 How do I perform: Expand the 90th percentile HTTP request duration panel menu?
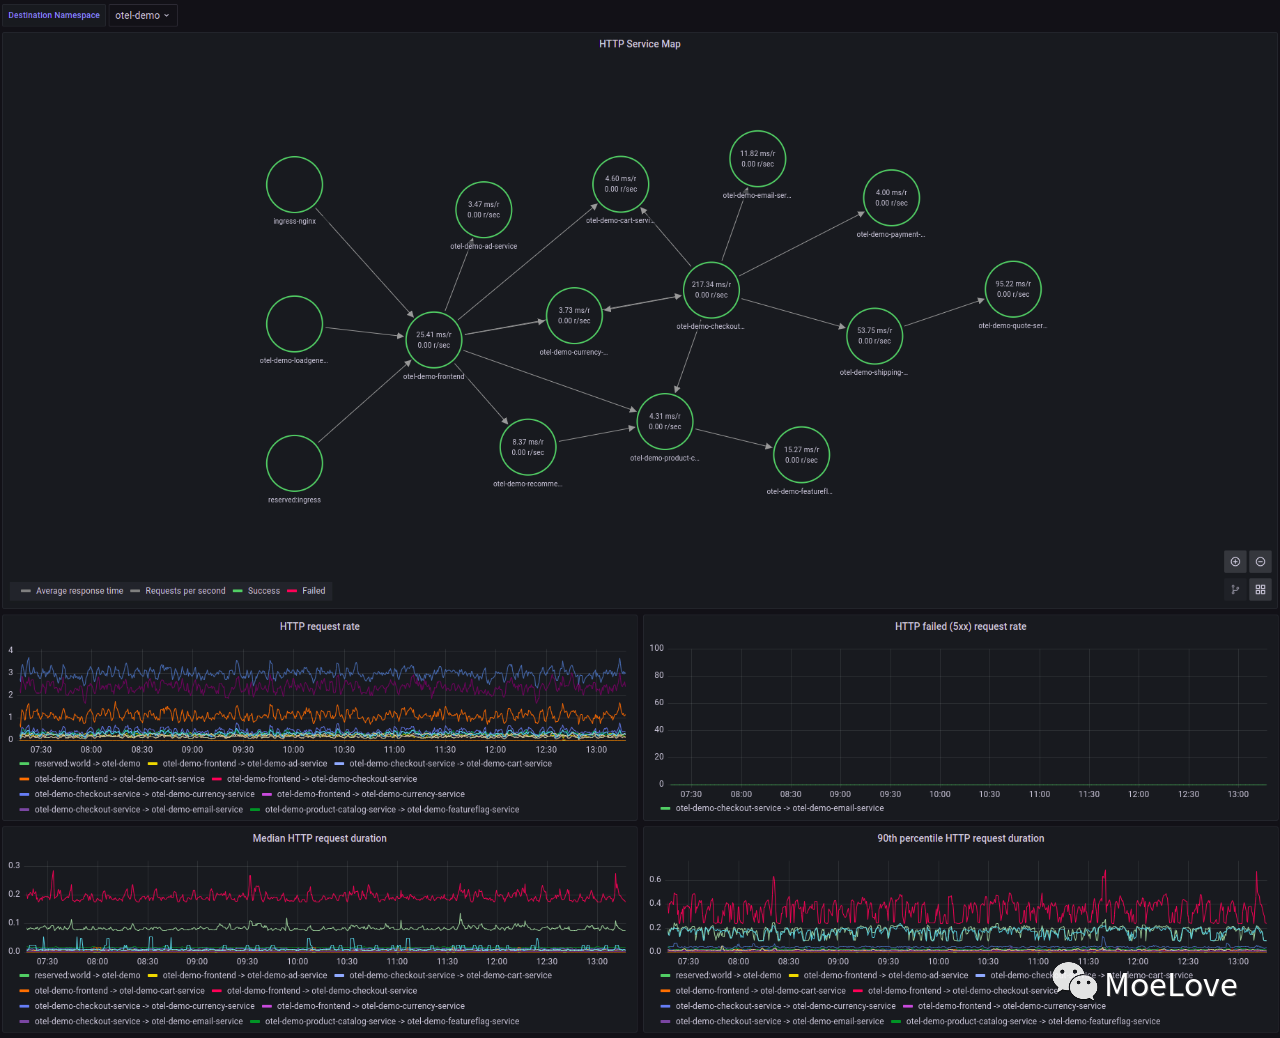[960, 839]
